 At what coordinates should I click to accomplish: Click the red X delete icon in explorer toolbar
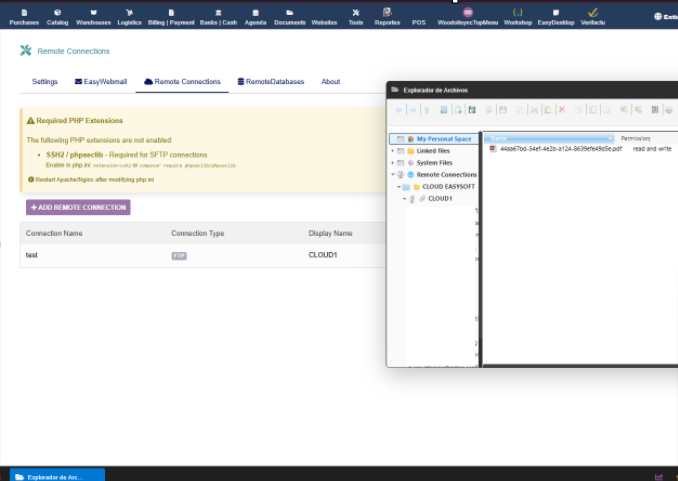tap(562, 110)
